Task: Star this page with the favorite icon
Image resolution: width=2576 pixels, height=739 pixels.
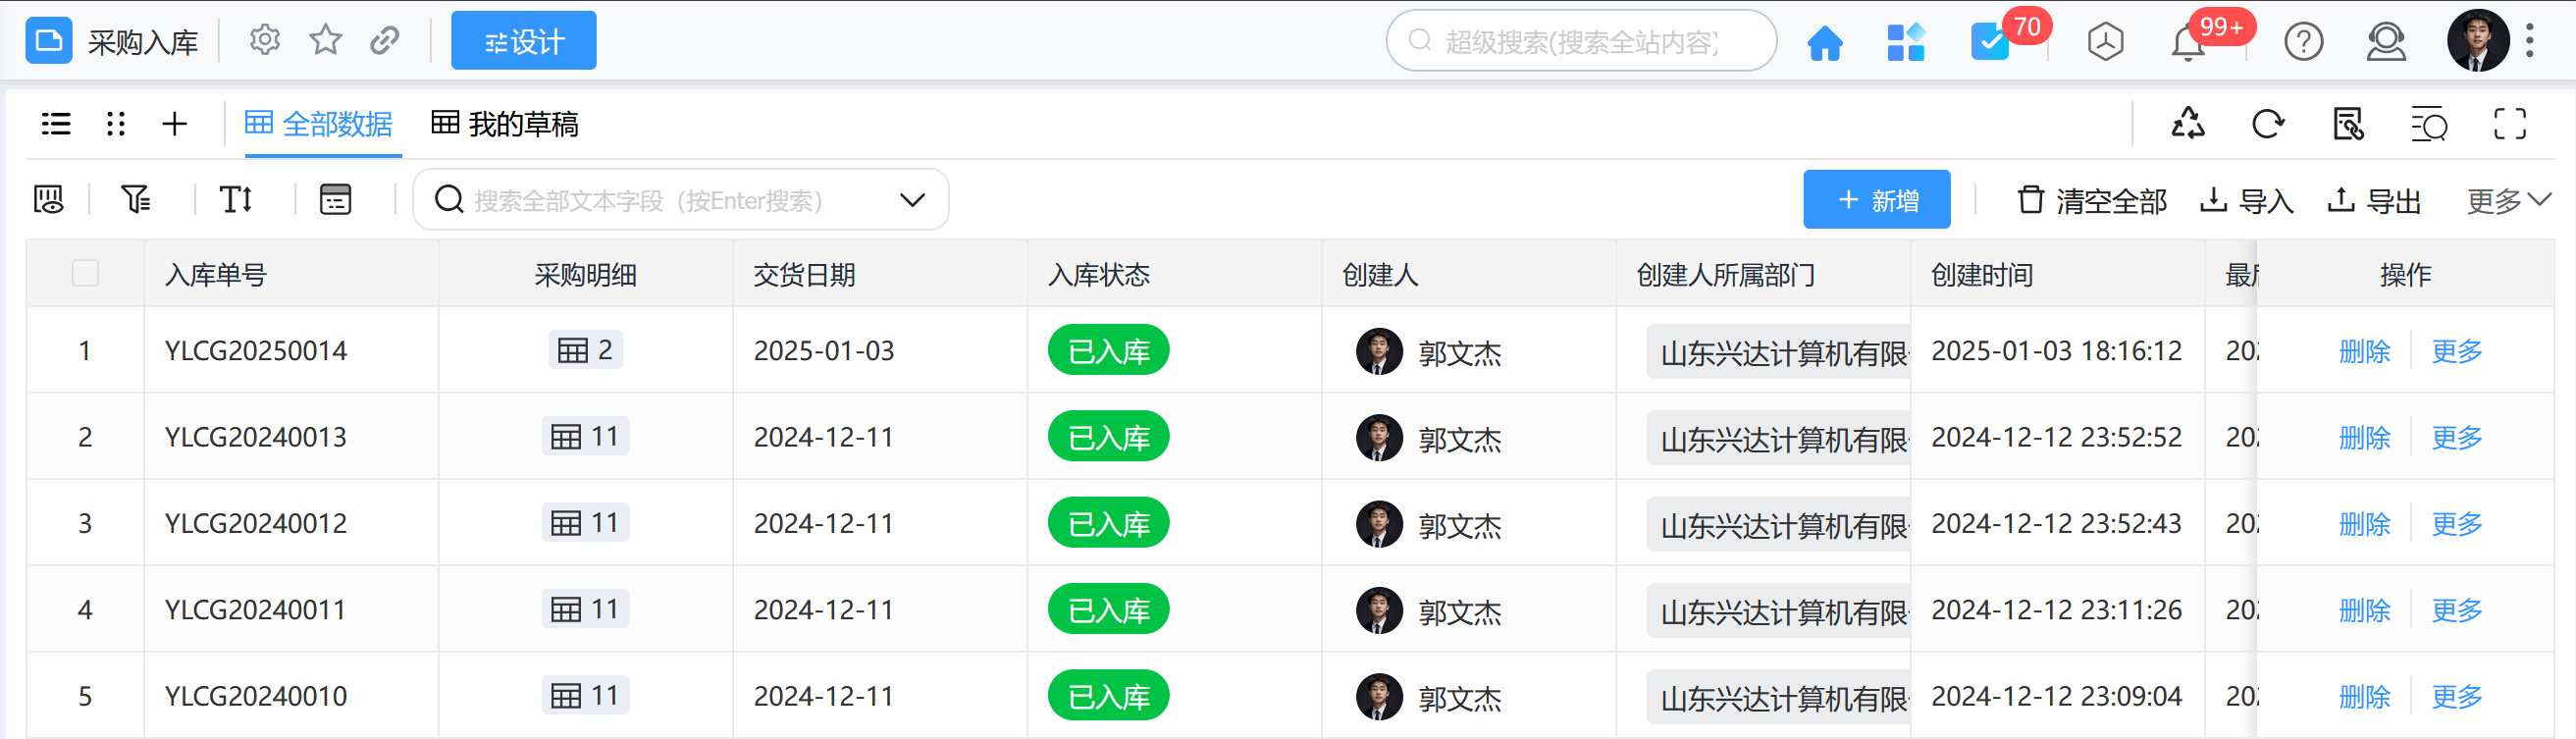Action: (325, 41)
